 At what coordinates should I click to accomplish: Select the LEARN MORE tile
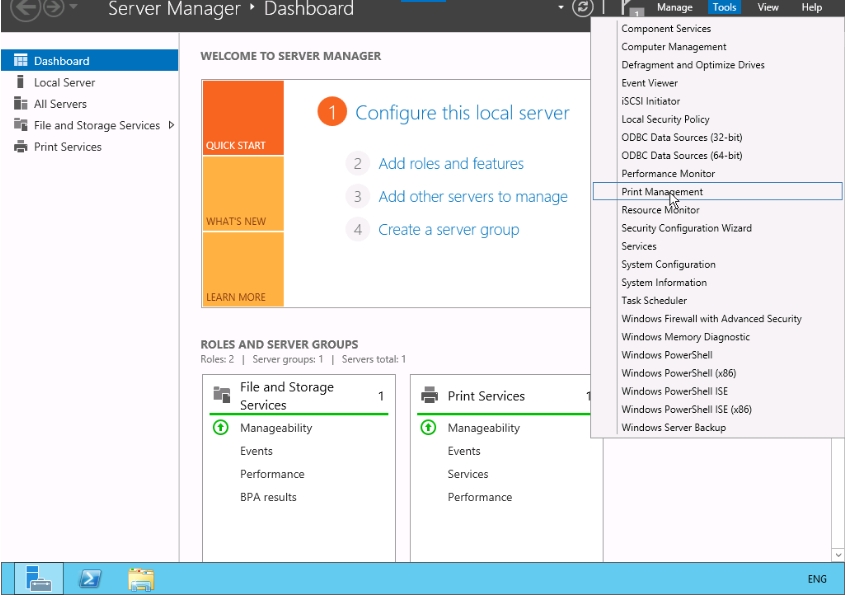[243, 269]
